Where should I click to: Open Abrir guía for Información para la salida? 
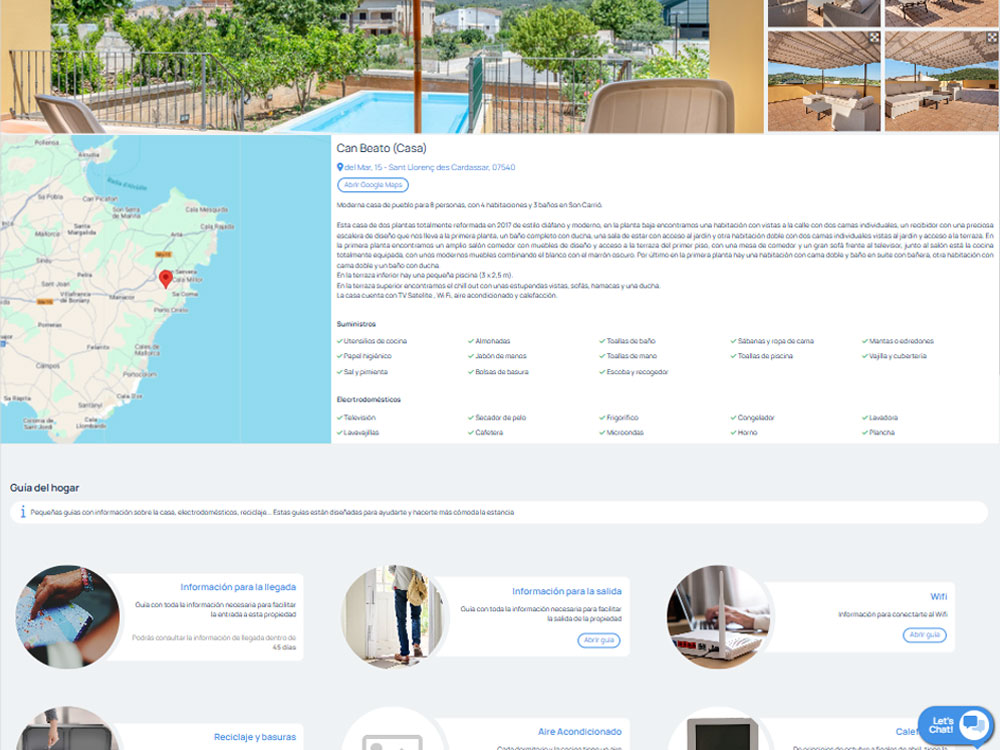[x=599, y=640]
